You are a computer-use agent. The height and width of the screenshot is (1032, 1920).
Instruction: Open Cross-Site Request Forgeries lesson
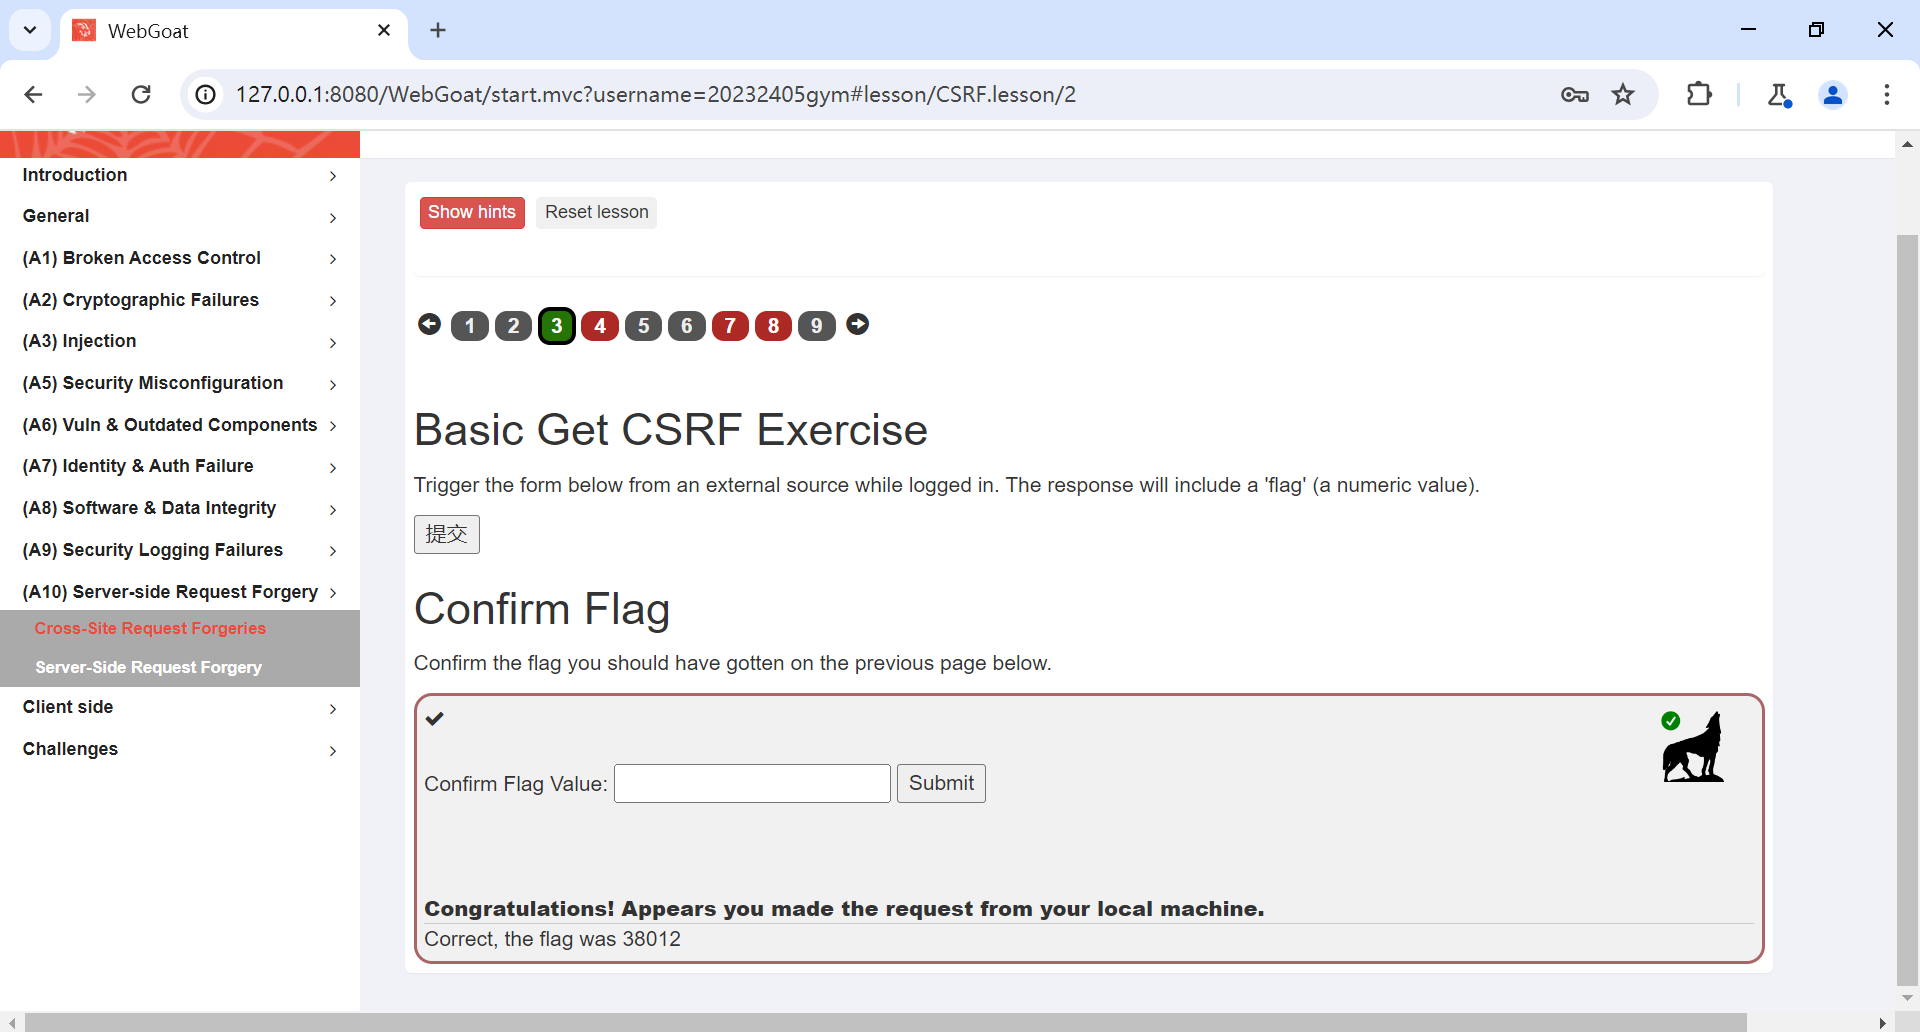tap(150, 628)
